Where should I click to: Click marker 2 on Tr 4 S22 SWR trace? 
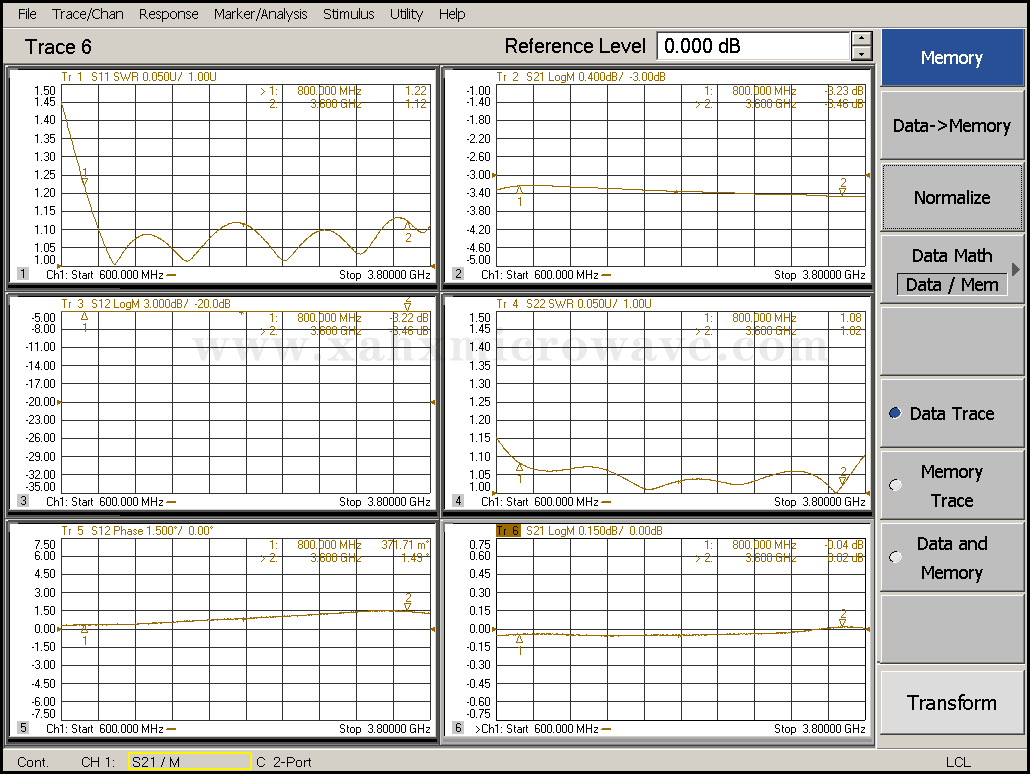[x=843, y=476]
